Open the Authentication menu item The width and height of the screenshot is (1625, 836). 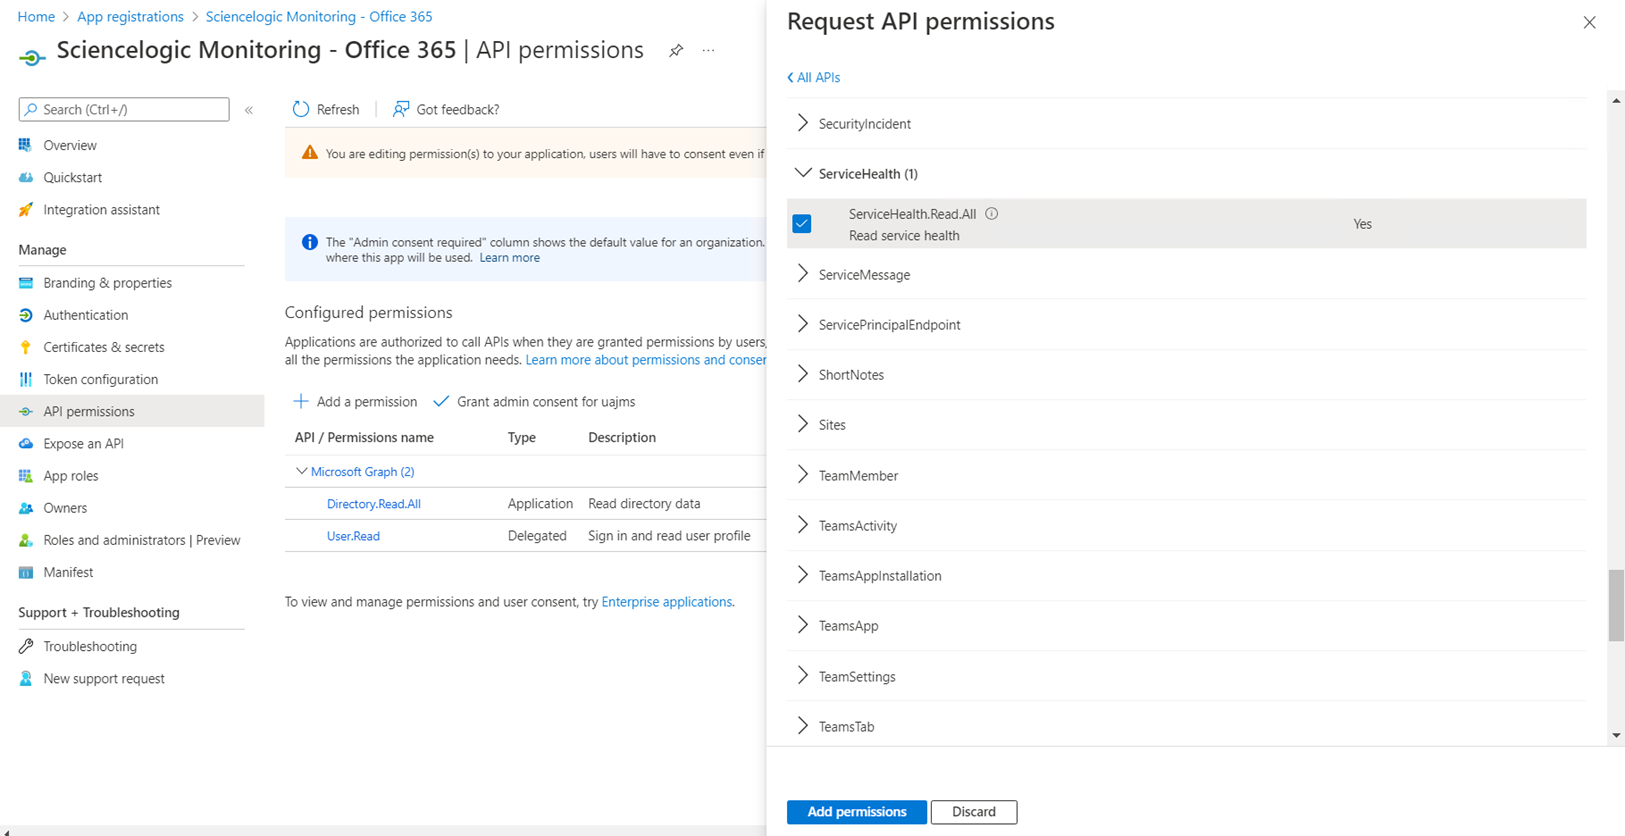click(85, 315)
